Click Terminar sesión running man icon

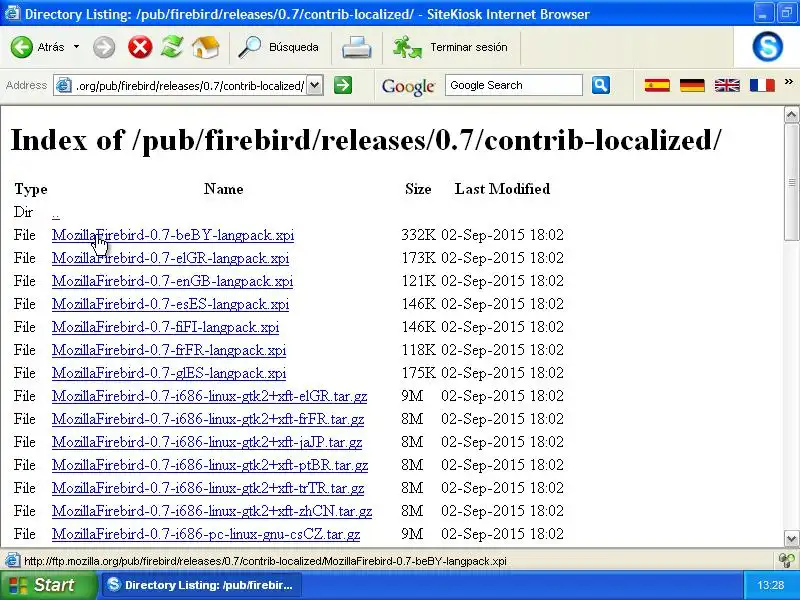[x=407, y=47]
